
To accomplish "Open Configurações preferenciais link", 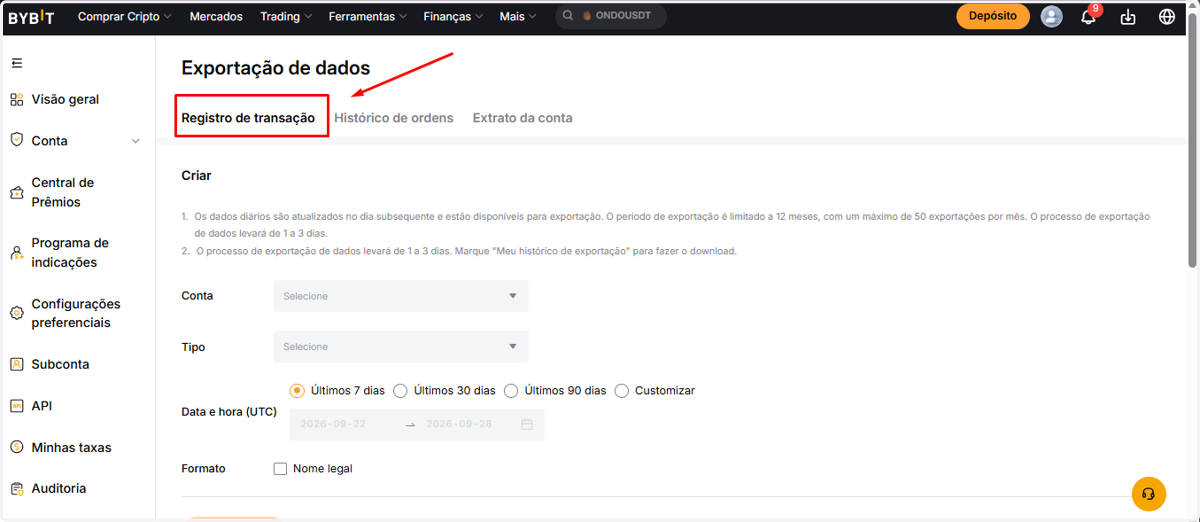I will 76,313.
